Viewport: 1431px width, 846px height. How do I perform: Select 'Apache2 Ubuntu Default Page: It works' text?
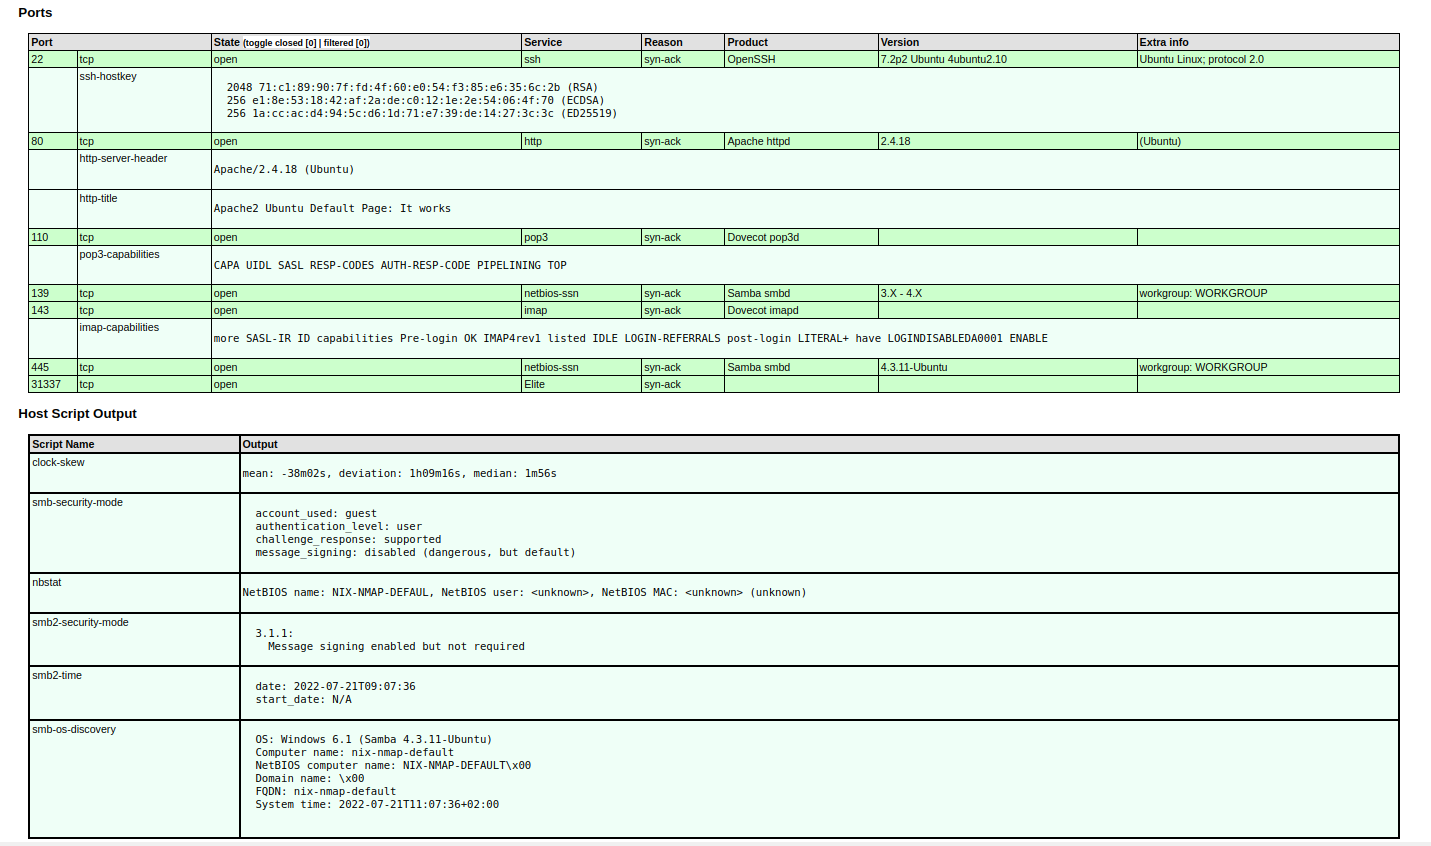(x=332, y=208)
